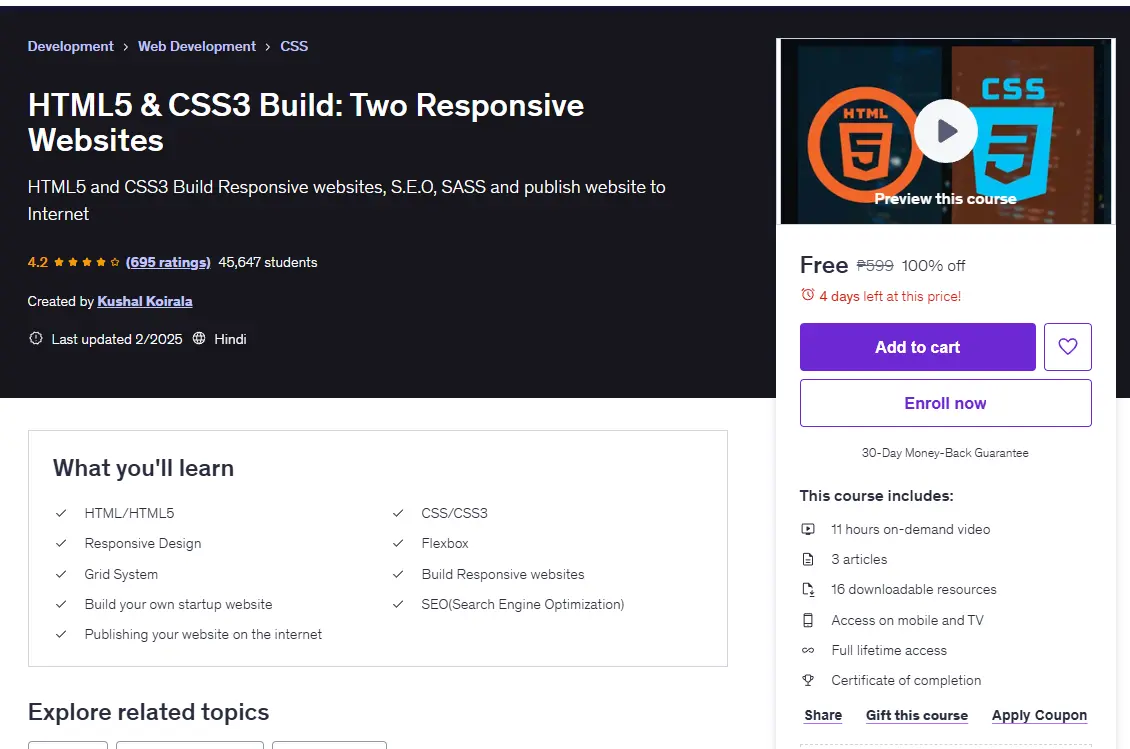The height and width of the screenshot is (749, 1130).
Task: Click the What you'll learn heading
Action: (143, 468)
